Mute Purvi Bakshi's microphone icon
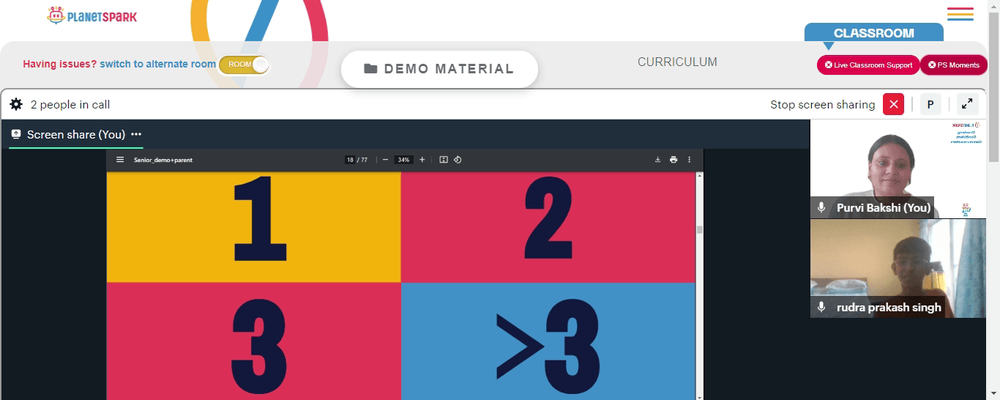 point(821,207)
